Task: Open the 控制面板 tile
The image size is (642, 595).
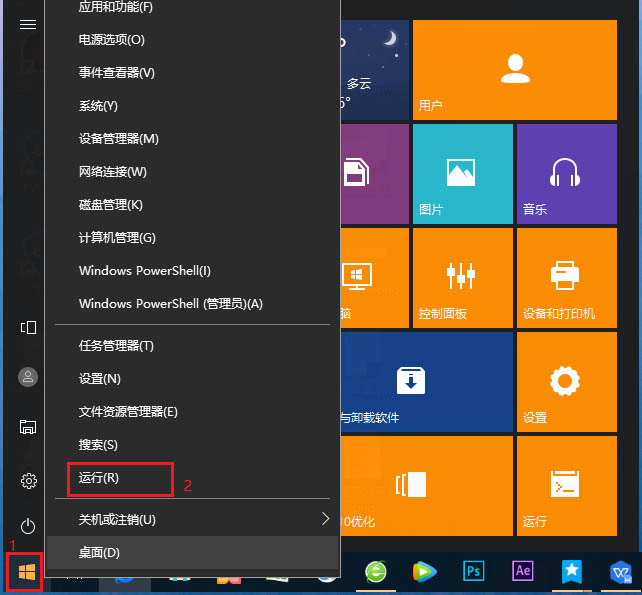Action: pos(461,276)
